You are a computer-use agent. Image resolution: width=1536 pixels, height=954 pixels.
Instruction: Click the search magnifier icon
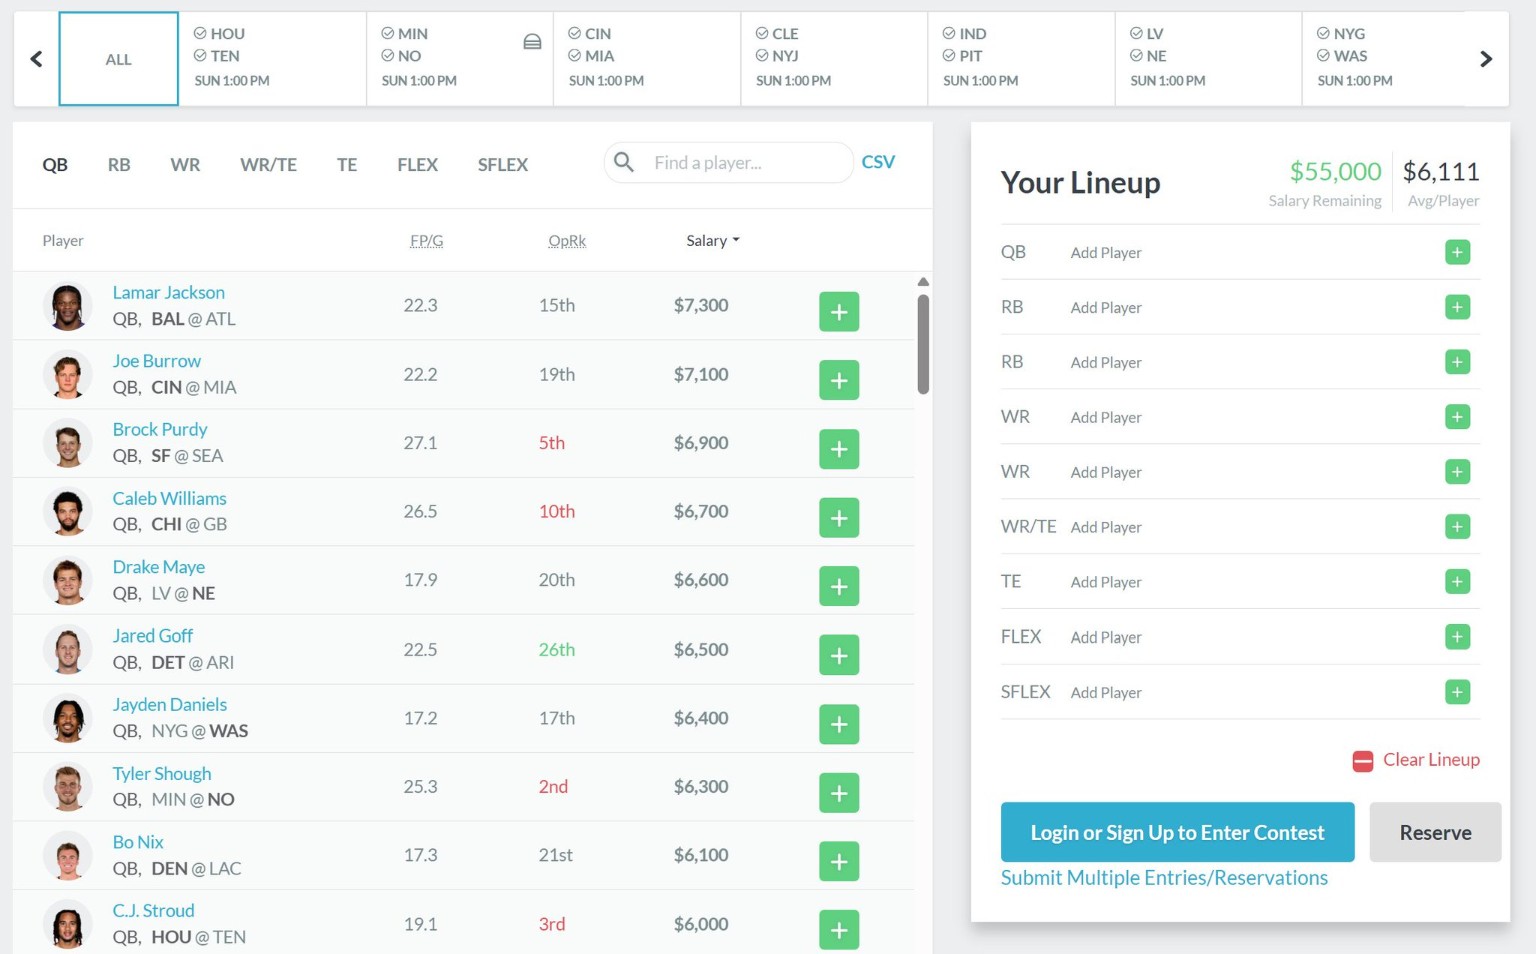pos(624,162)
